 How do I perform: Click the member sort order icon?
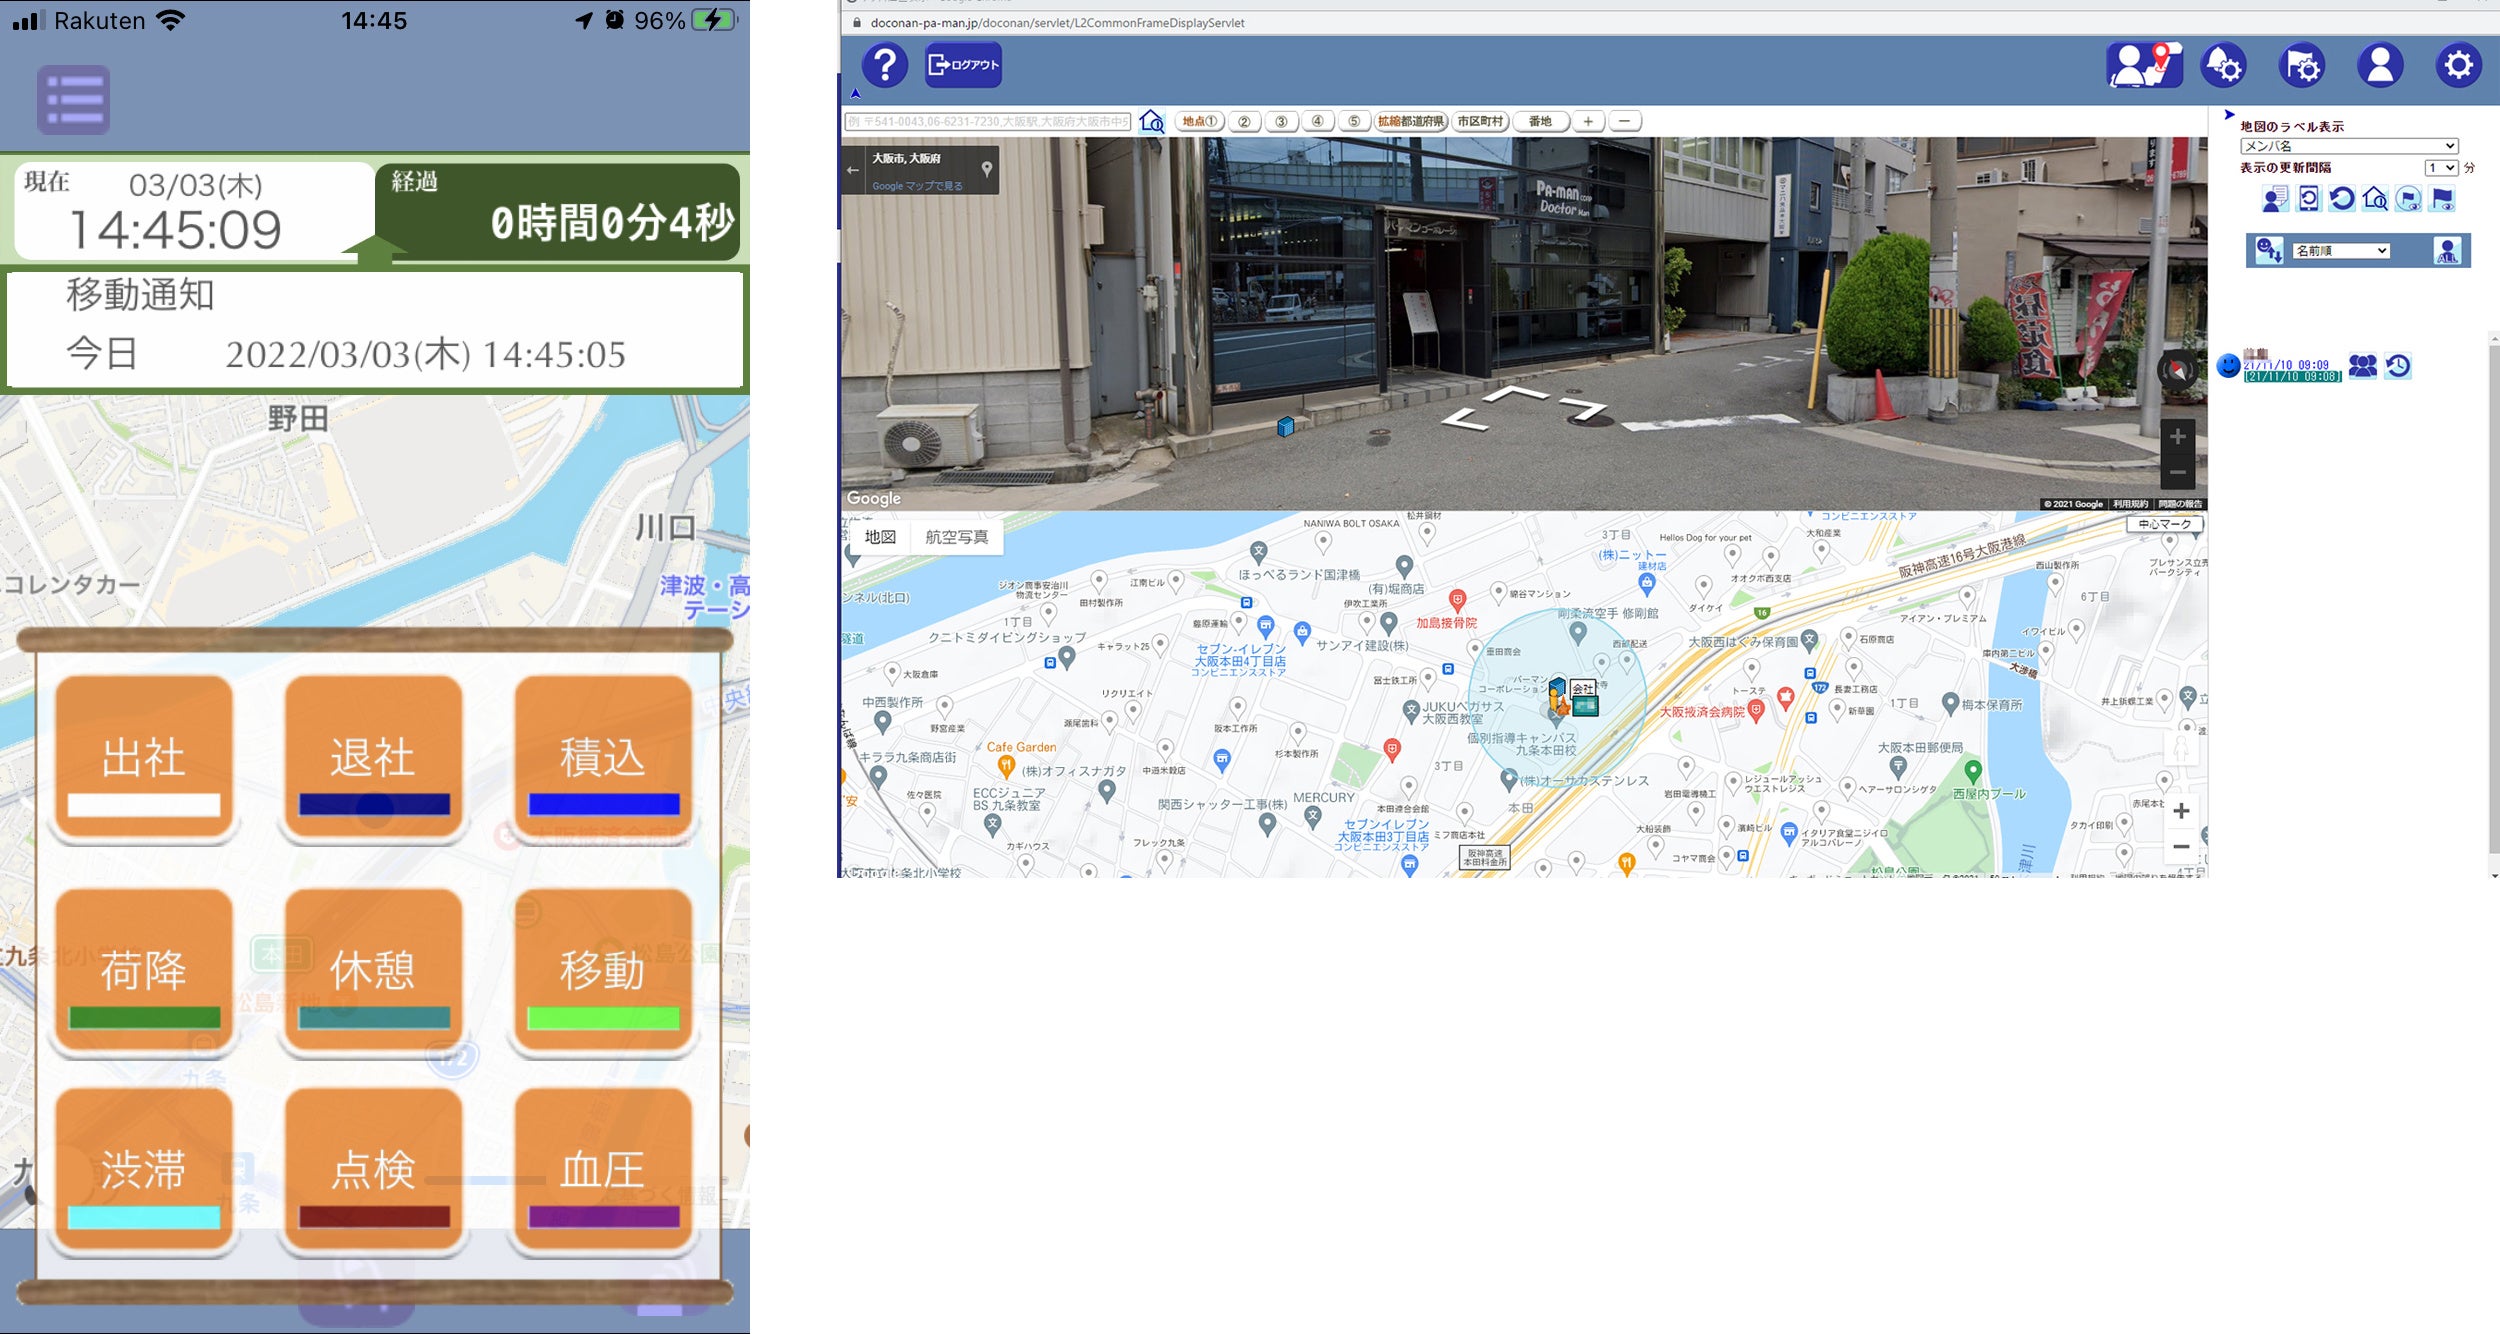2267,251
